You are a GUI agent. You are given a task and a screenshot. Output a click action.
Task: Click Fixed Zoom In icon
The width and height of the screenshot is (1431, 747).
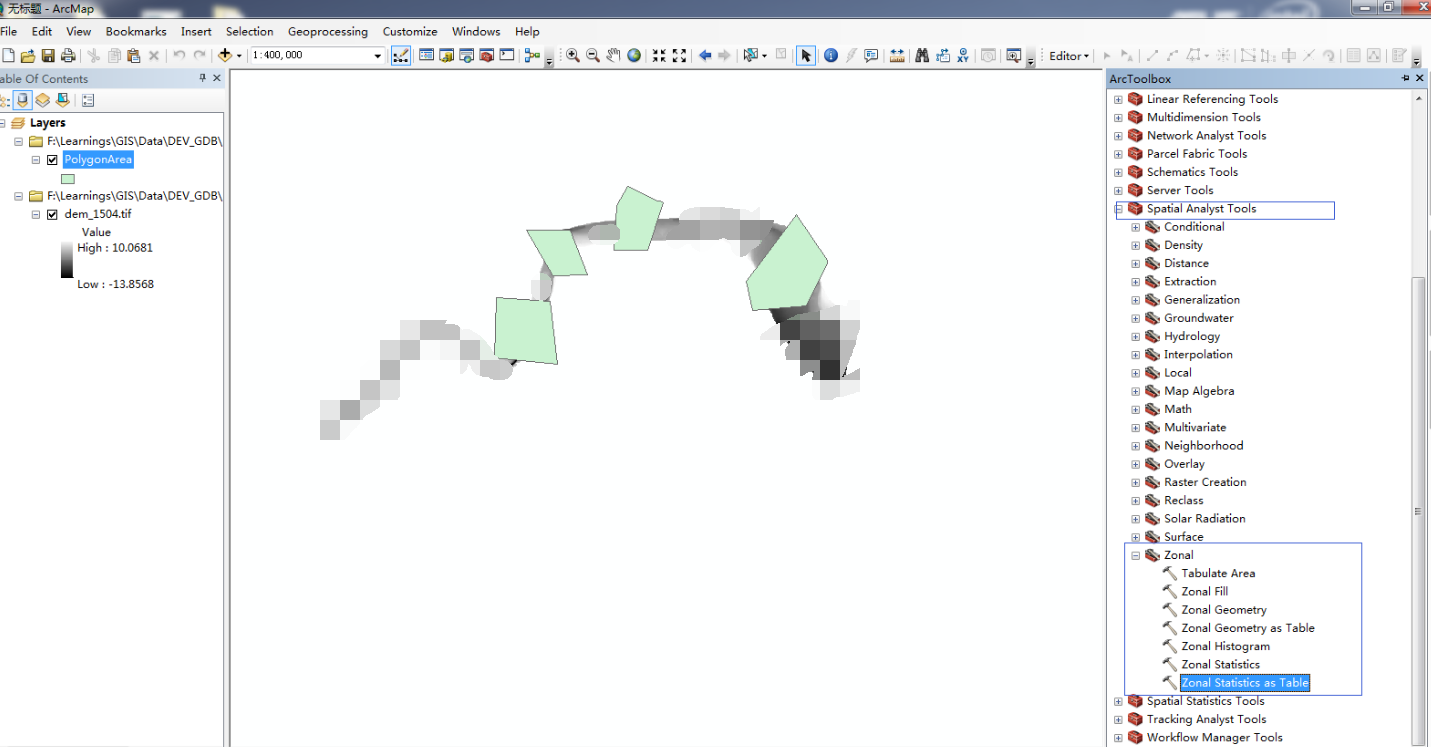click(x=659, y=56)
